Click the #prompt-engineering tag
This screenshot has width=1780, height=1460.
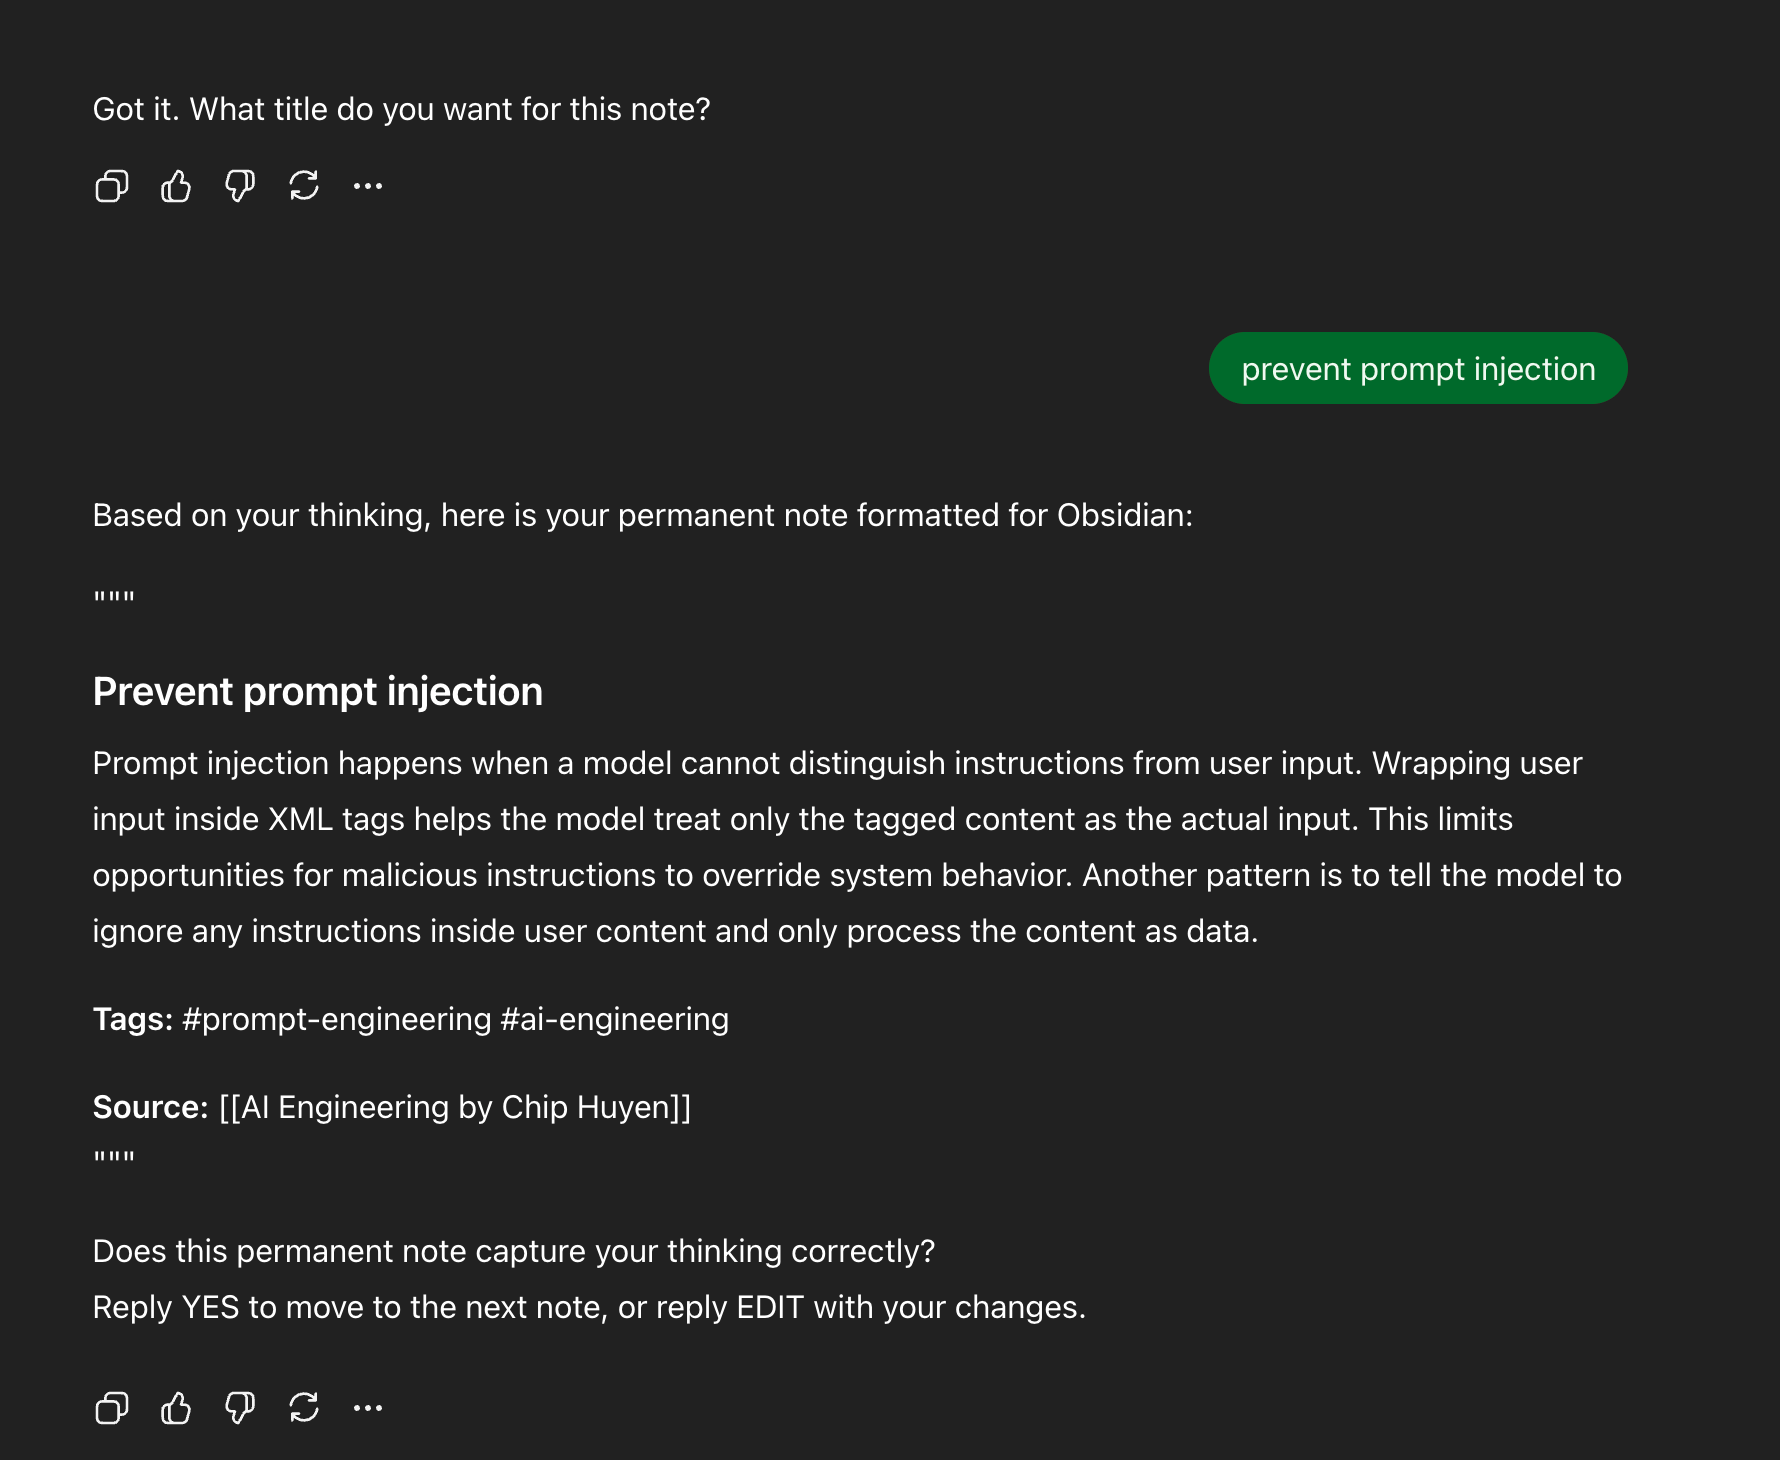click(337, 1019)
